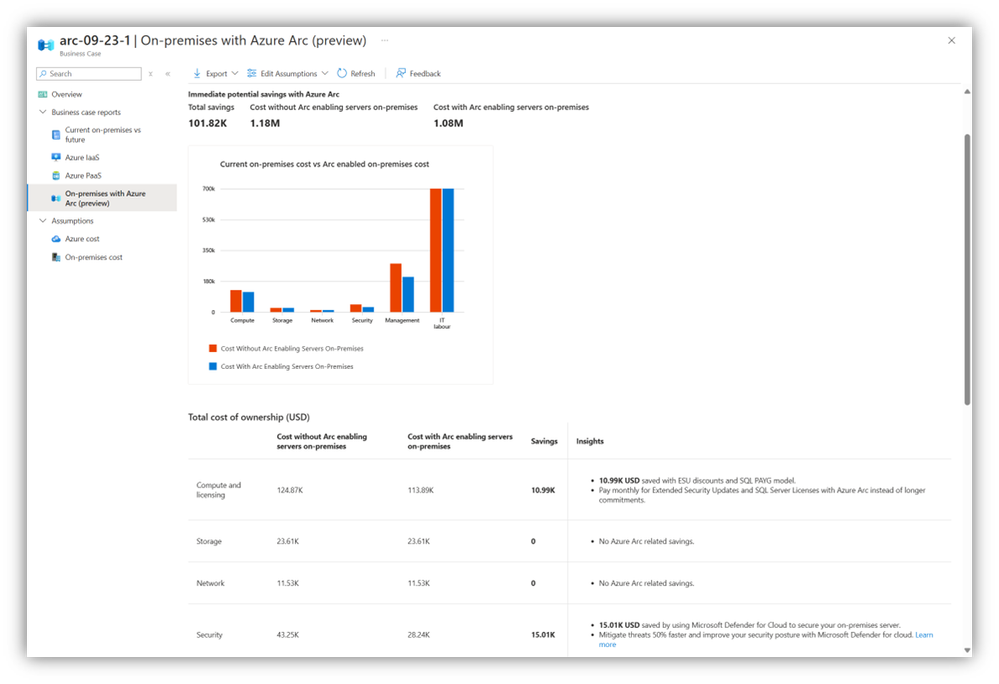The width and height of the screenshot is (999, 684).
Task: Collapse the Business case reports section
Action: tap(43, 112)
